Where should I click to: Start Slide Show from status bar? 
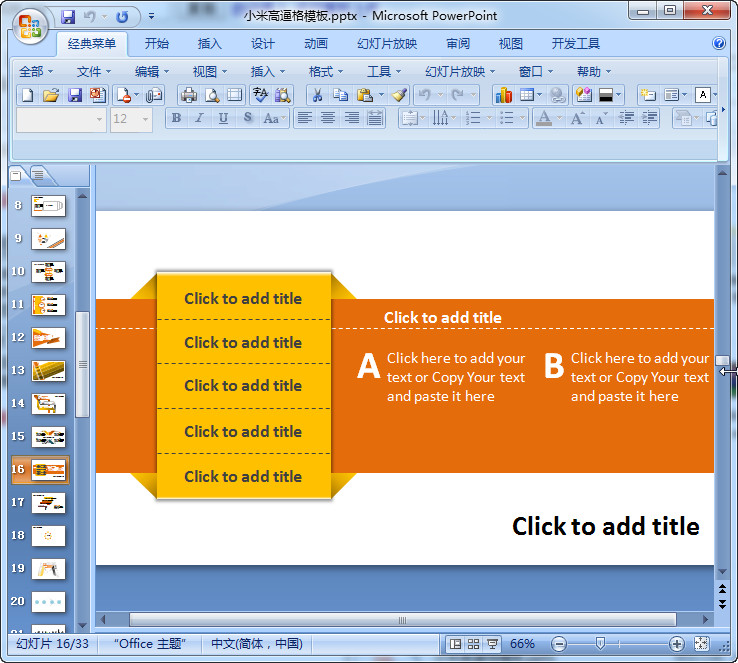point(492,644)
